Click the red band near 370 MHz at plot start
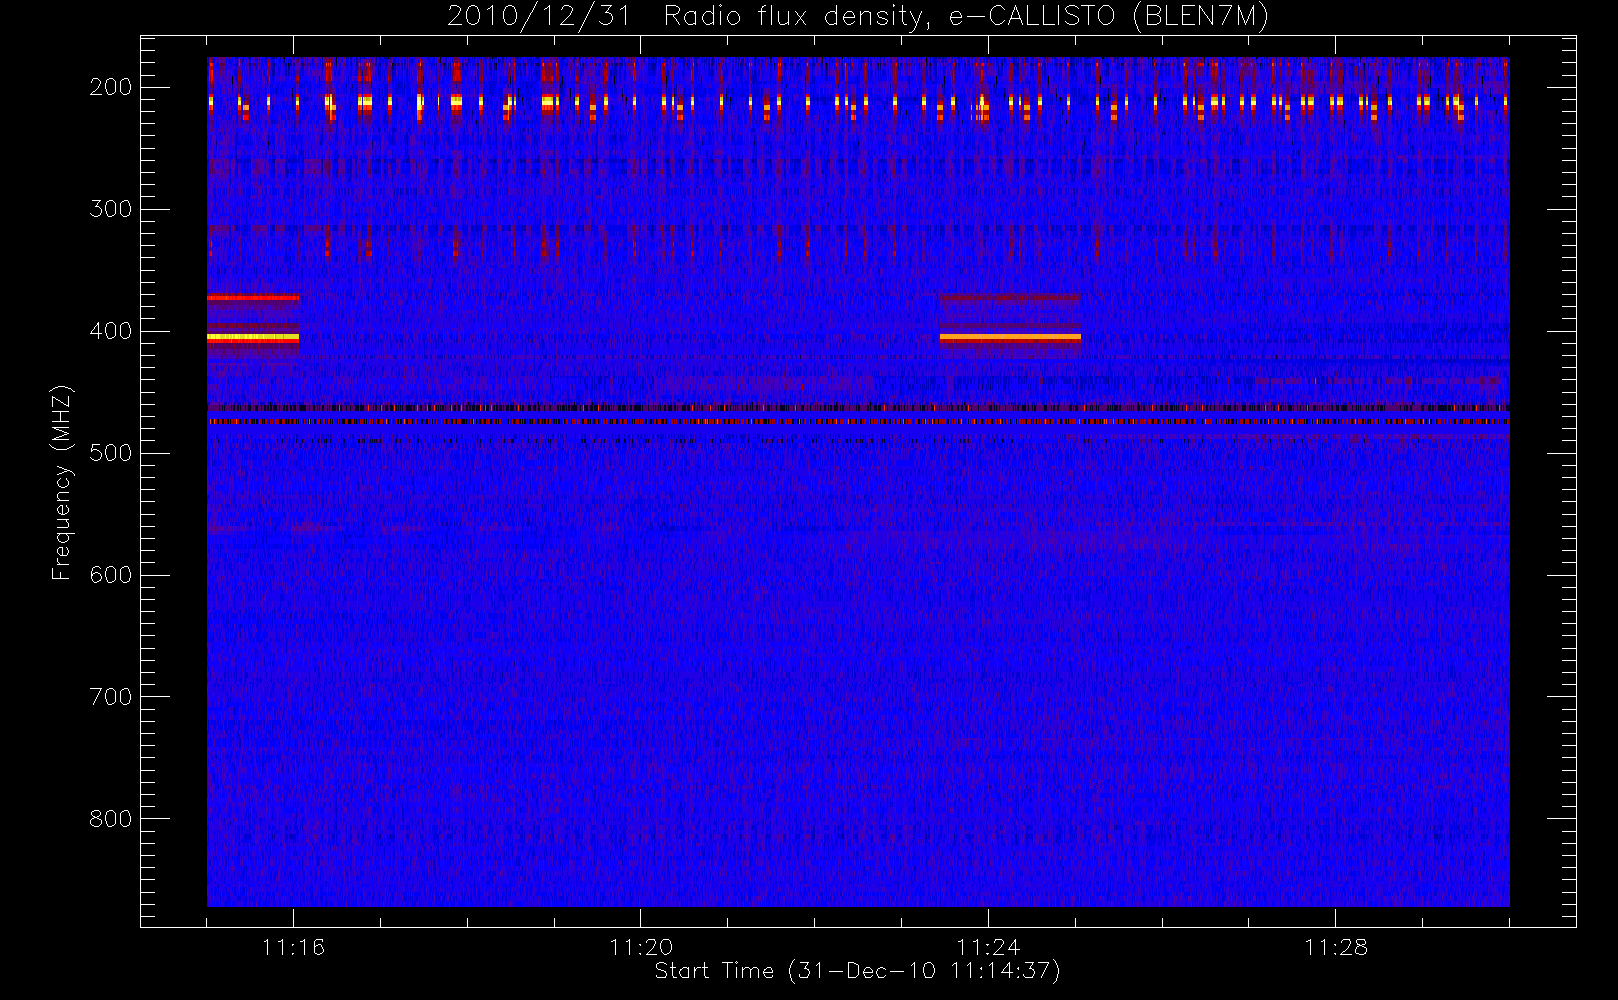This screenshot has height=1000, width=1618. pyautogui.click(x=253, y=298)
